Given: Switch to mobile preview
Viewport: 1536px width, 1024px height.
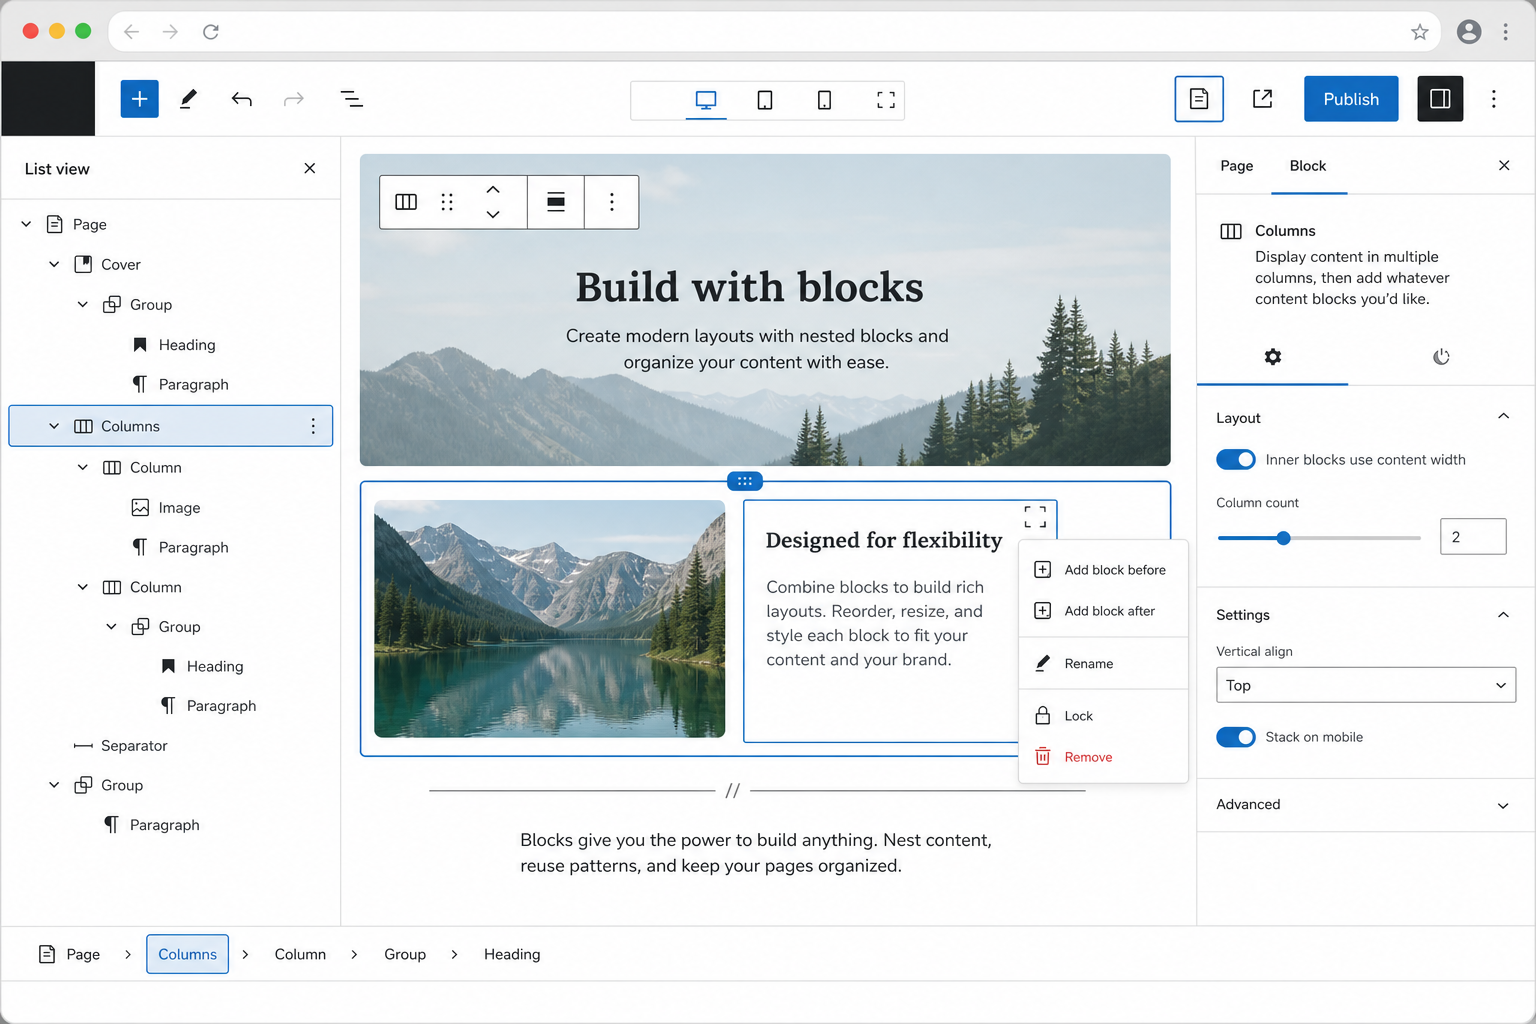Looking at the screenshot, I should (824, 100).
